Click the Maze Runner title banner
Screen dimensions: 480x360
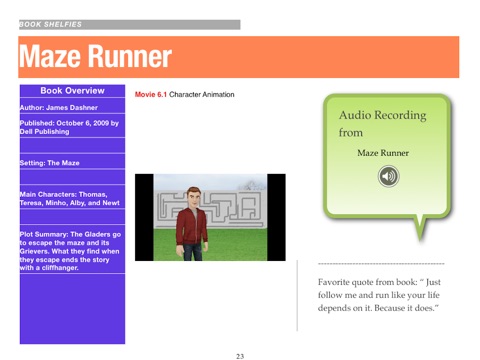(239, 57)
